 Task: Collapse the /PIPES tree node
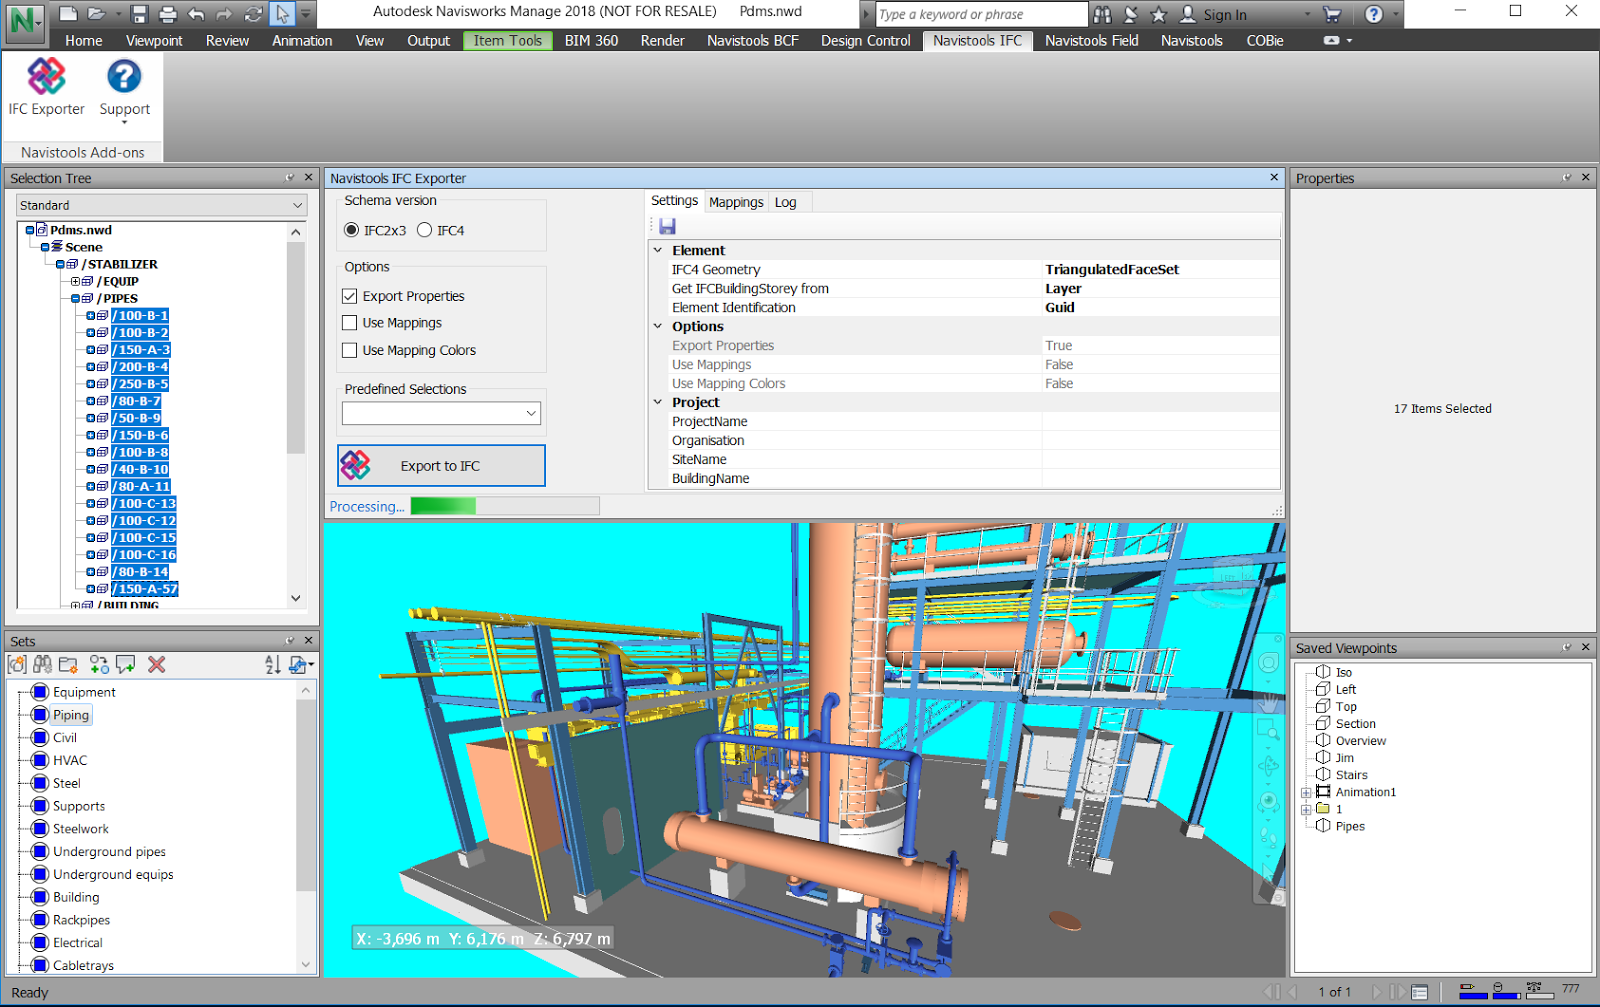pyautogui.click(x=75, y=298)
